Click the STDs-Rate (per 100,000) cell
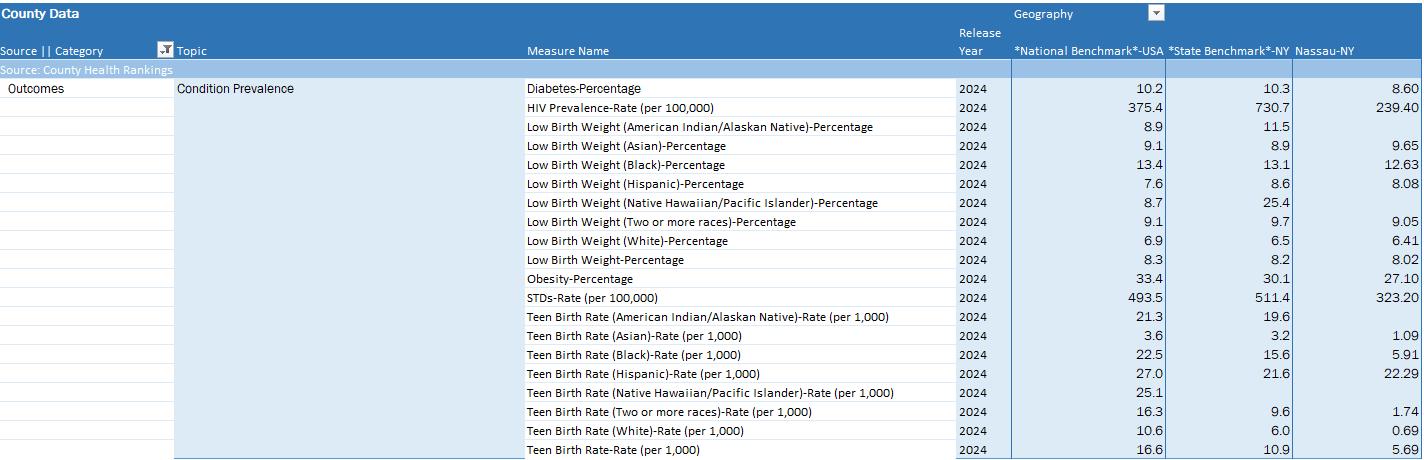Viewport: 1424px width, 460px height. [592, 298]
